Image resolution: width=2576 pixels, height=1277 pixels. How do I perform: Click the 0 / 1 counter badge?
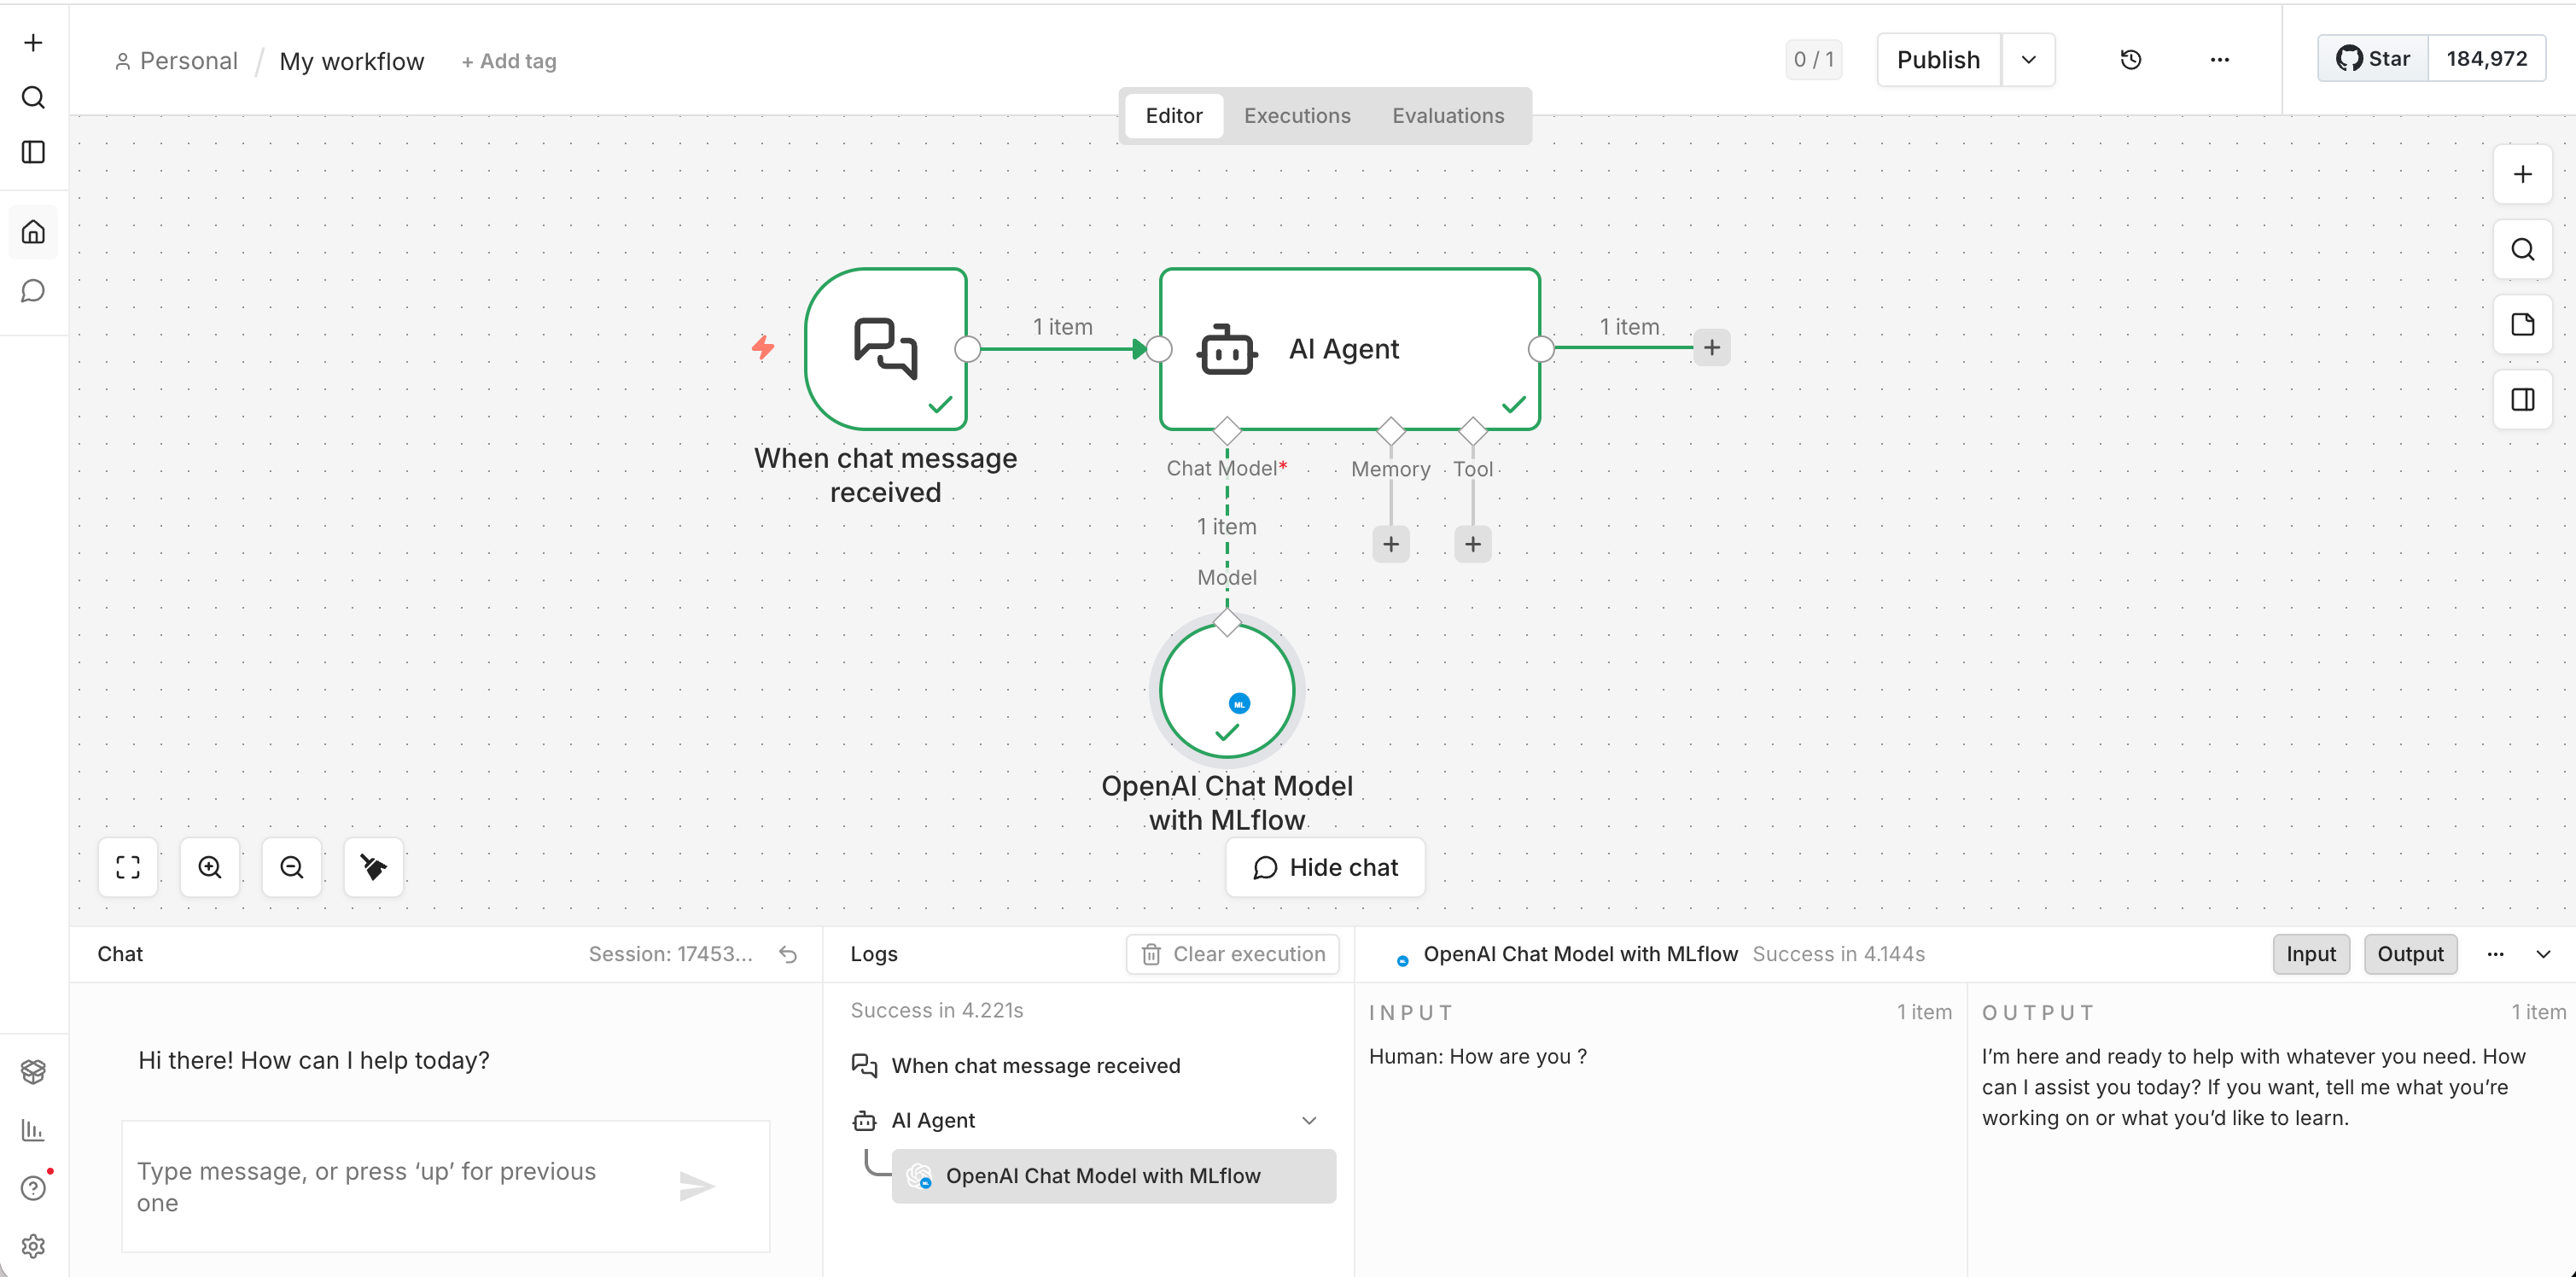pos(1813,60)
